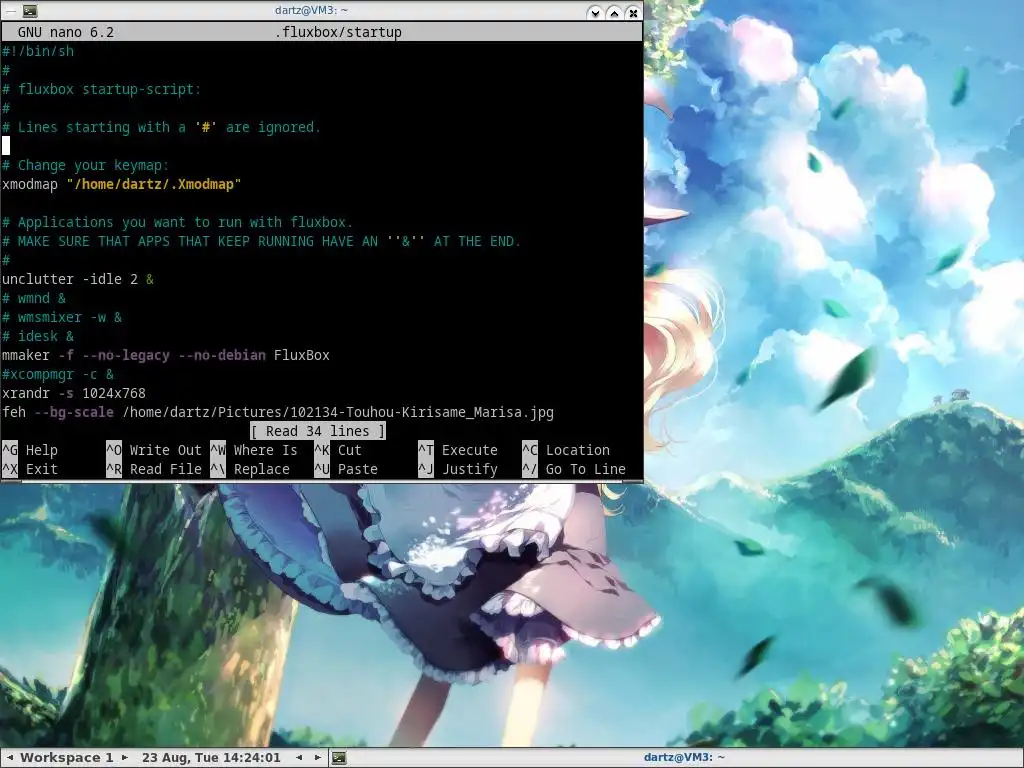Click the ^K Cut shortcut
The width and height of the screenshot is (1024, 768).
tap(338, 450)
